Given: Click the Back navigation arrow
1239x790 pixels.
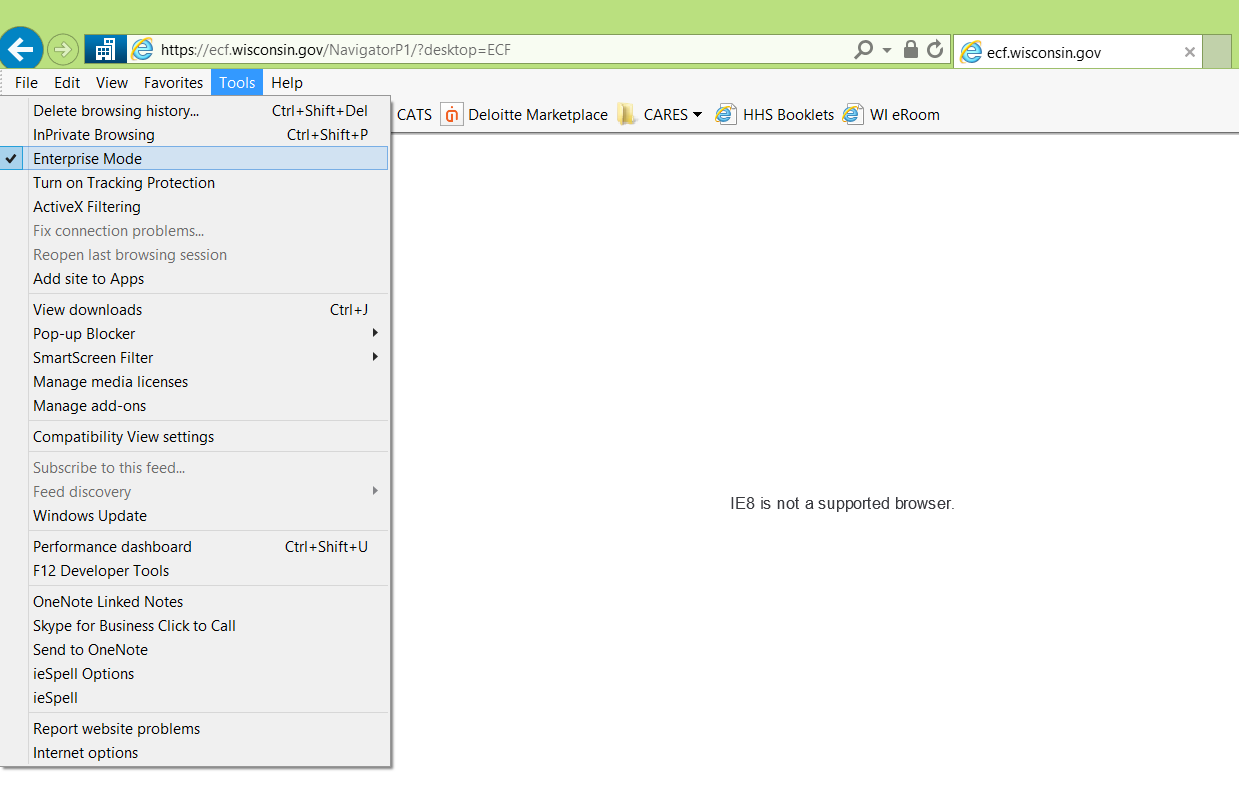Looking at the screenshot, I should coord(21,48).
